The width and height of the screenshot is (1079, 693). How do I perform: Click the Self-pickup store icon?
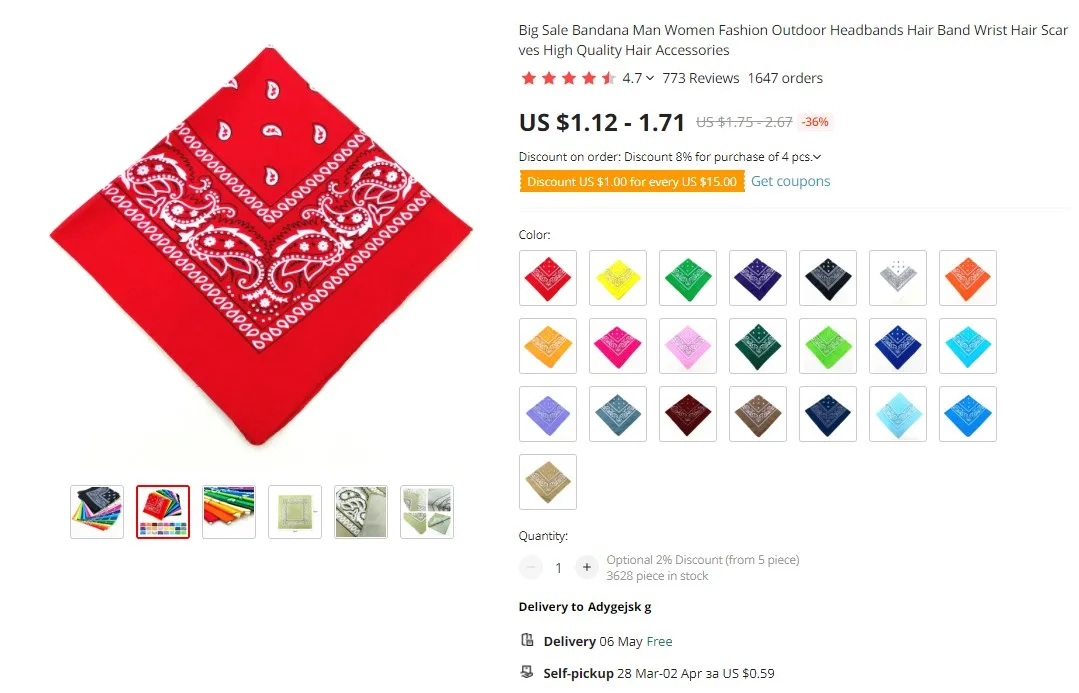pos(527,672)
